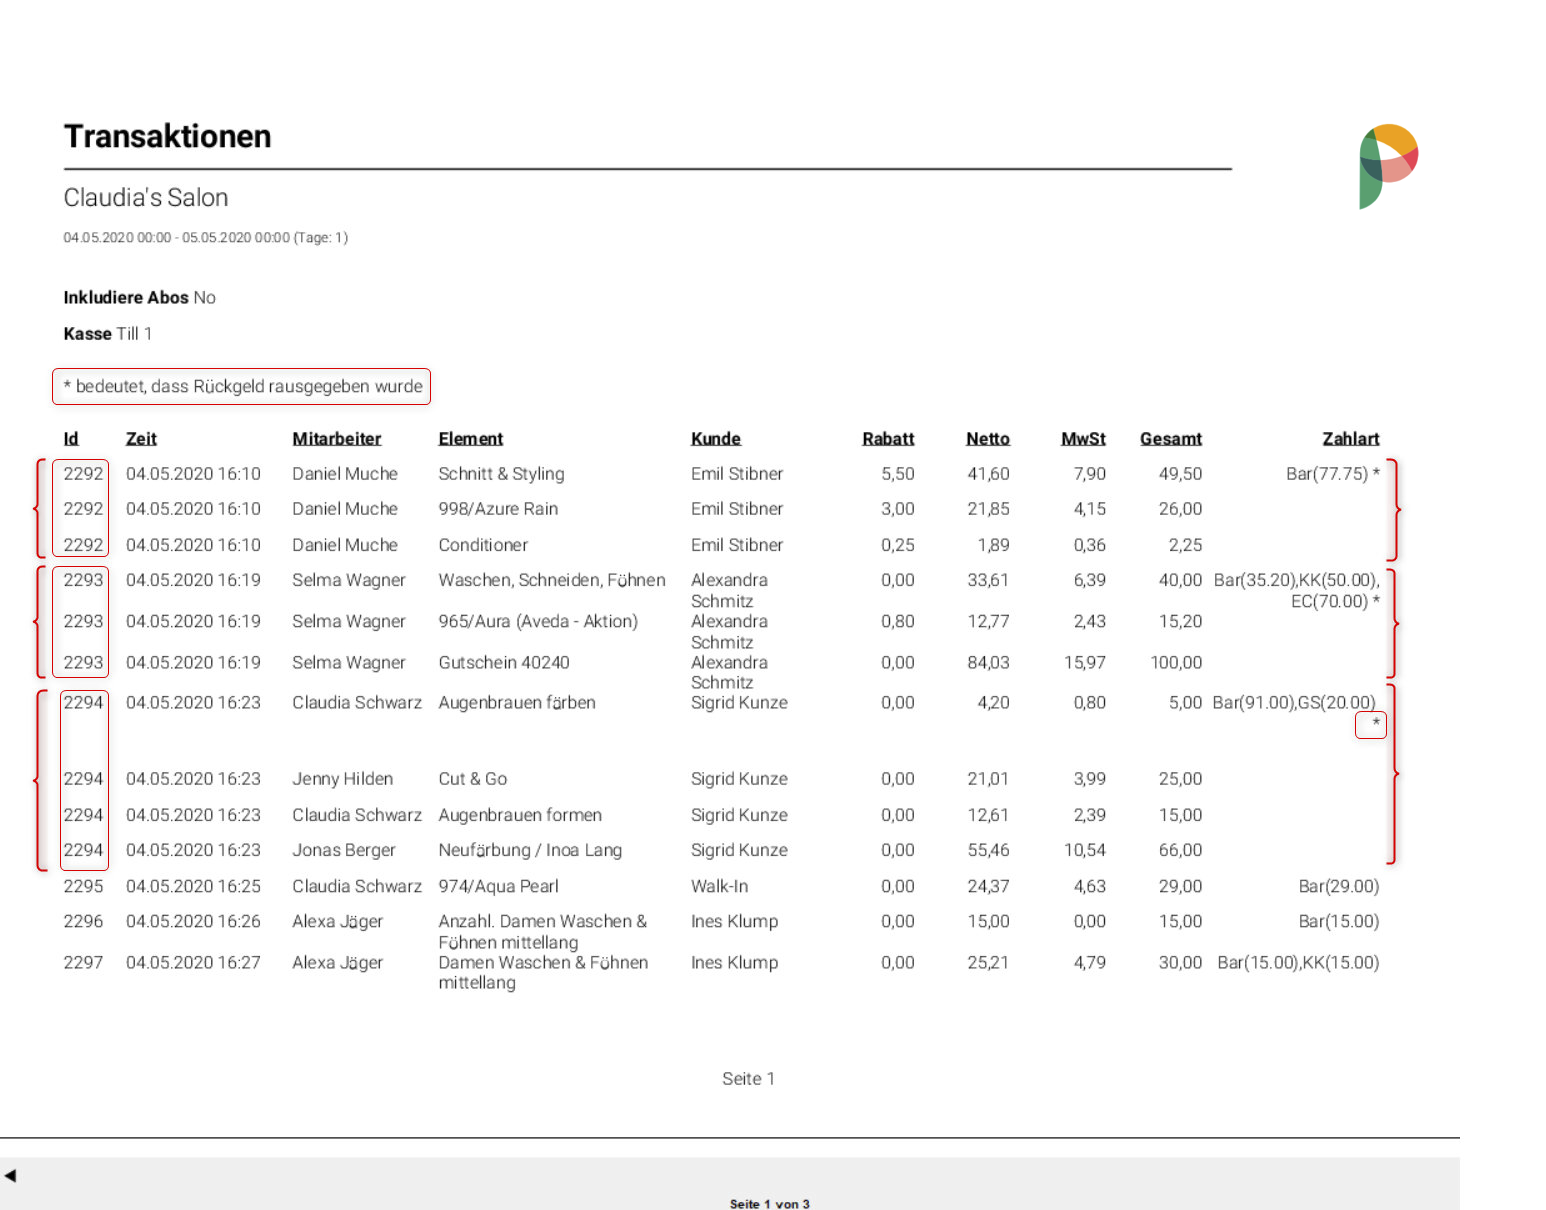The height and width of the screenshot is (1210, 1546).
Task: Click employee Jenny Hilden
Action: coord(343,779)
